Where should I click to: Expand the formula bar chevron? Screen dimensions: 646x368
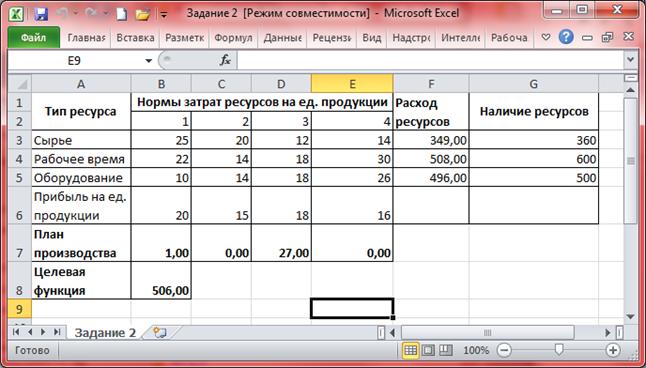point(630,60)
